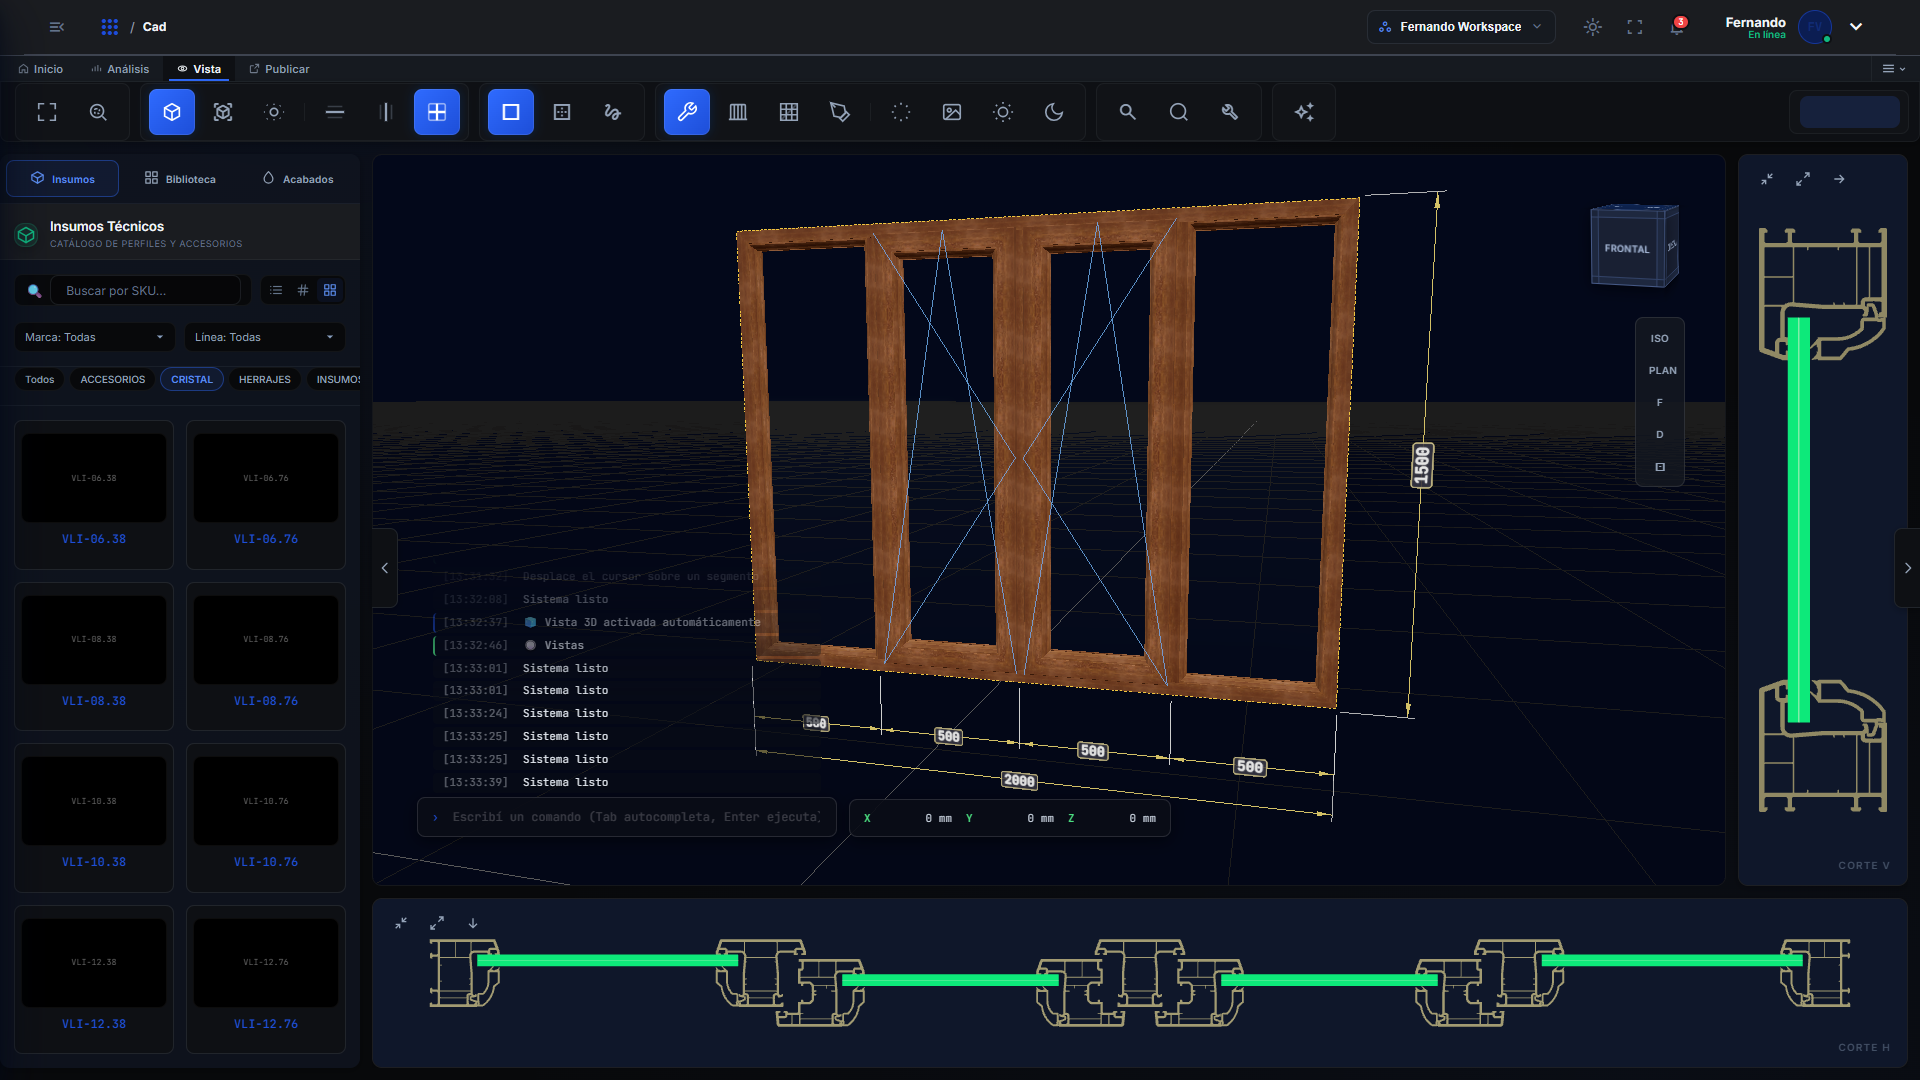The width and height of the screenshot is (1920, 1080).
Task: Open the Publicar tab
Action: 279,69
